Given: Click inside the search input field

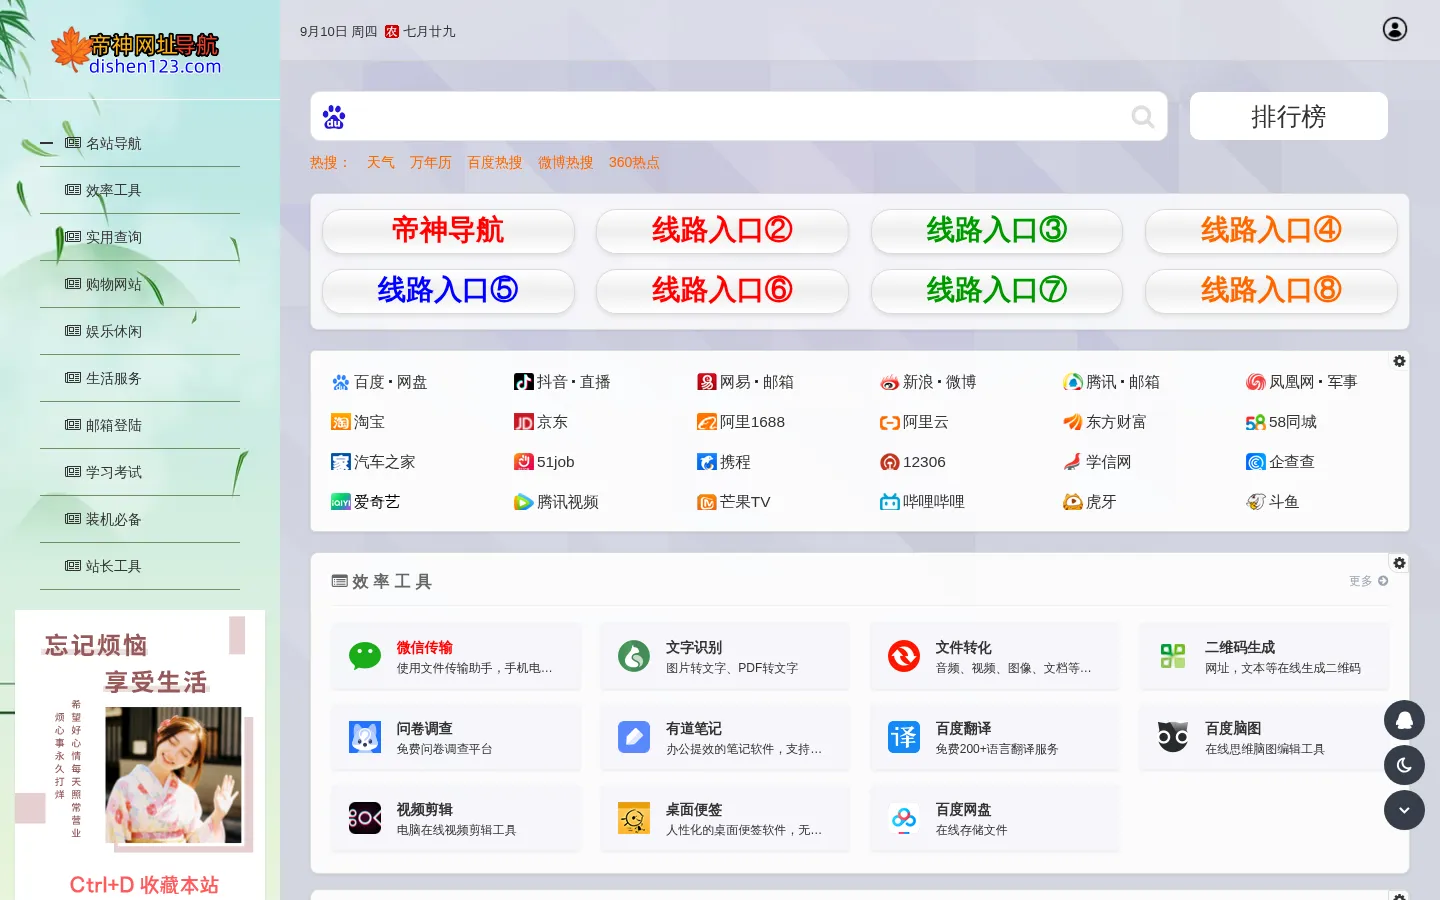Looking at the screenshot, I should pos(738,117).
